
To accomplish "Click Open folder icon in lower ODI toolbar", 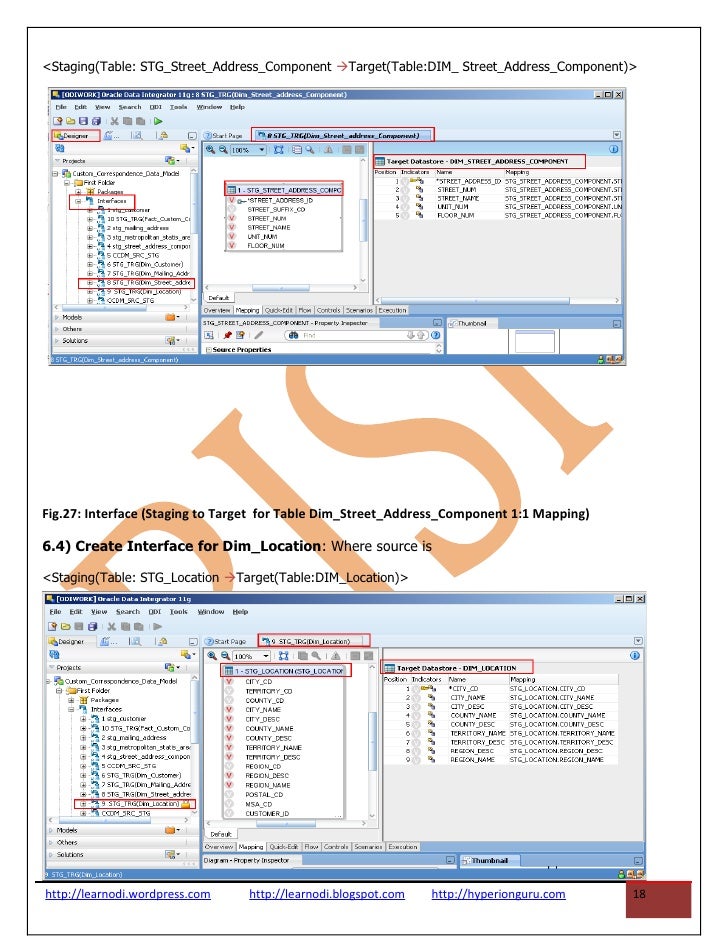I will tap(65, 627).
